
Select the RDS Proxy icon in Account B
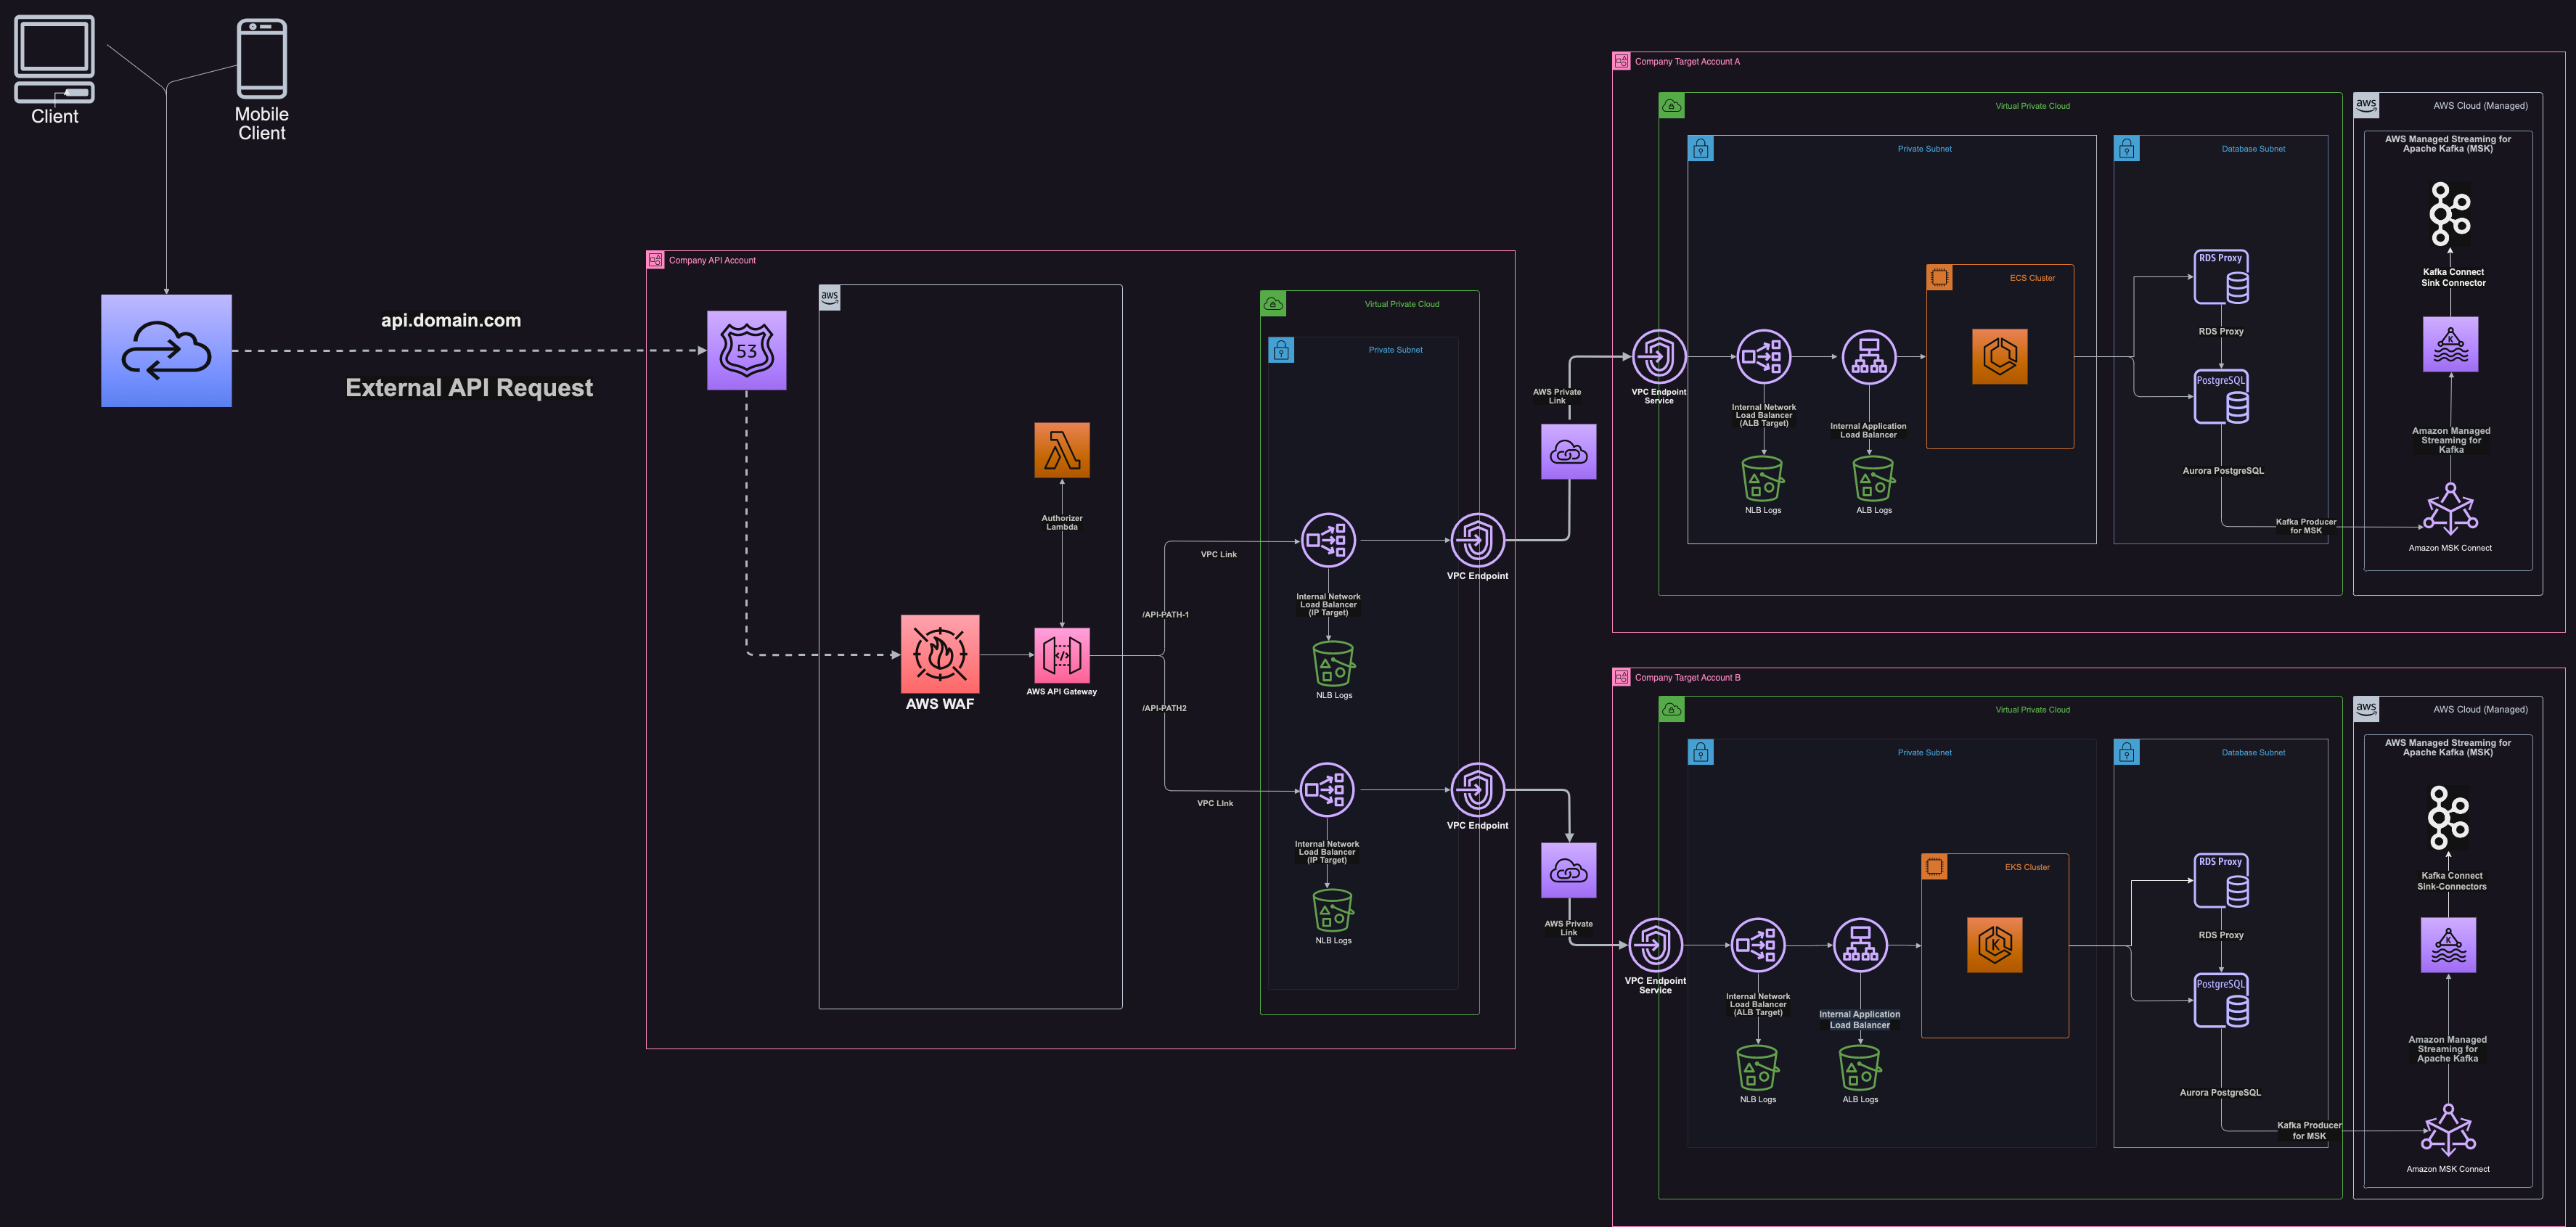[x=2221, y=881]
